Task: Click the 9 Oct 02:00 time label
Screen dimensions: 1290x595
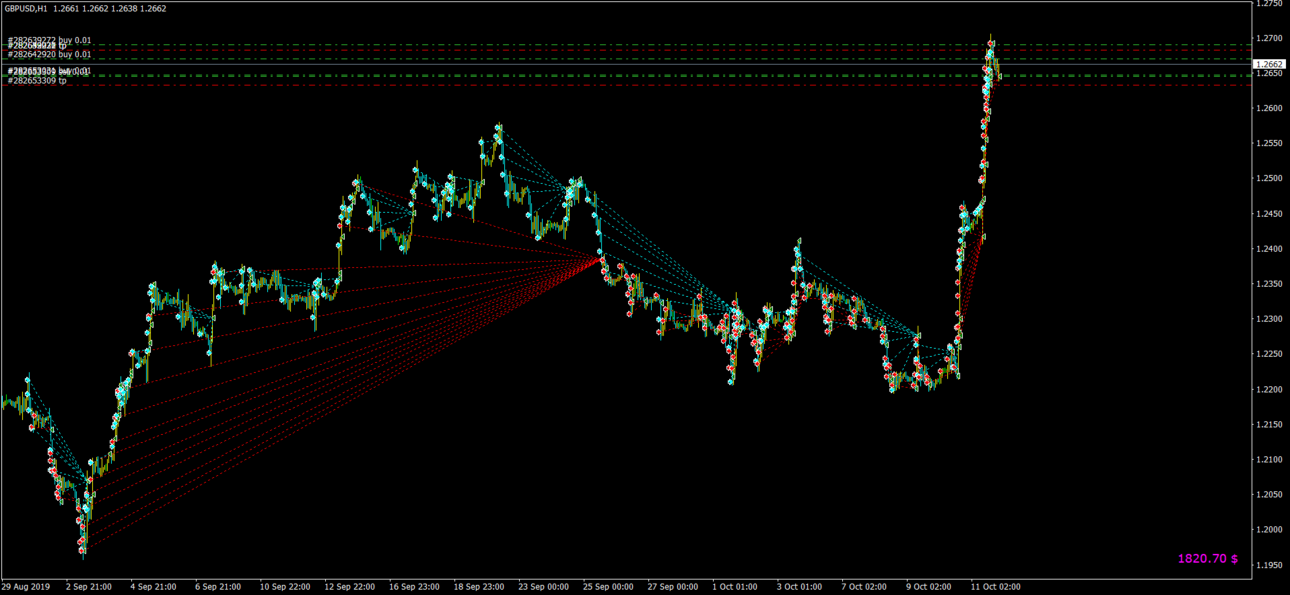Action: pyautogui.click(x=929, y=587)
